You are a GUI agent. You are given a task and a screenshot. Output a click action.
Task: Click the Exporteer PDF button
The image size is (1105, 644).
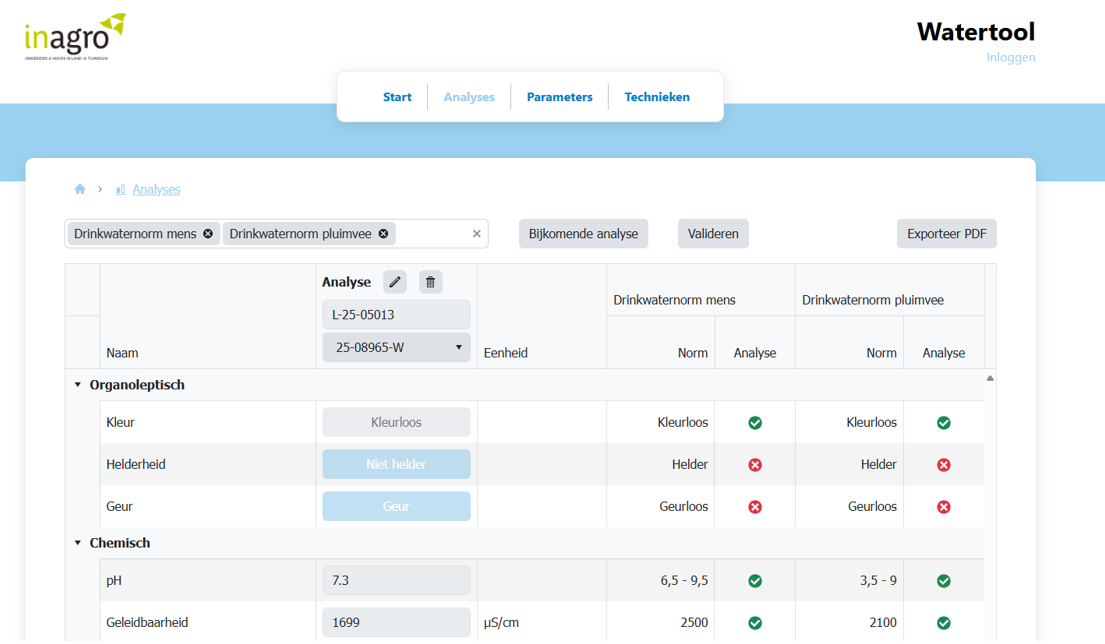946,234
